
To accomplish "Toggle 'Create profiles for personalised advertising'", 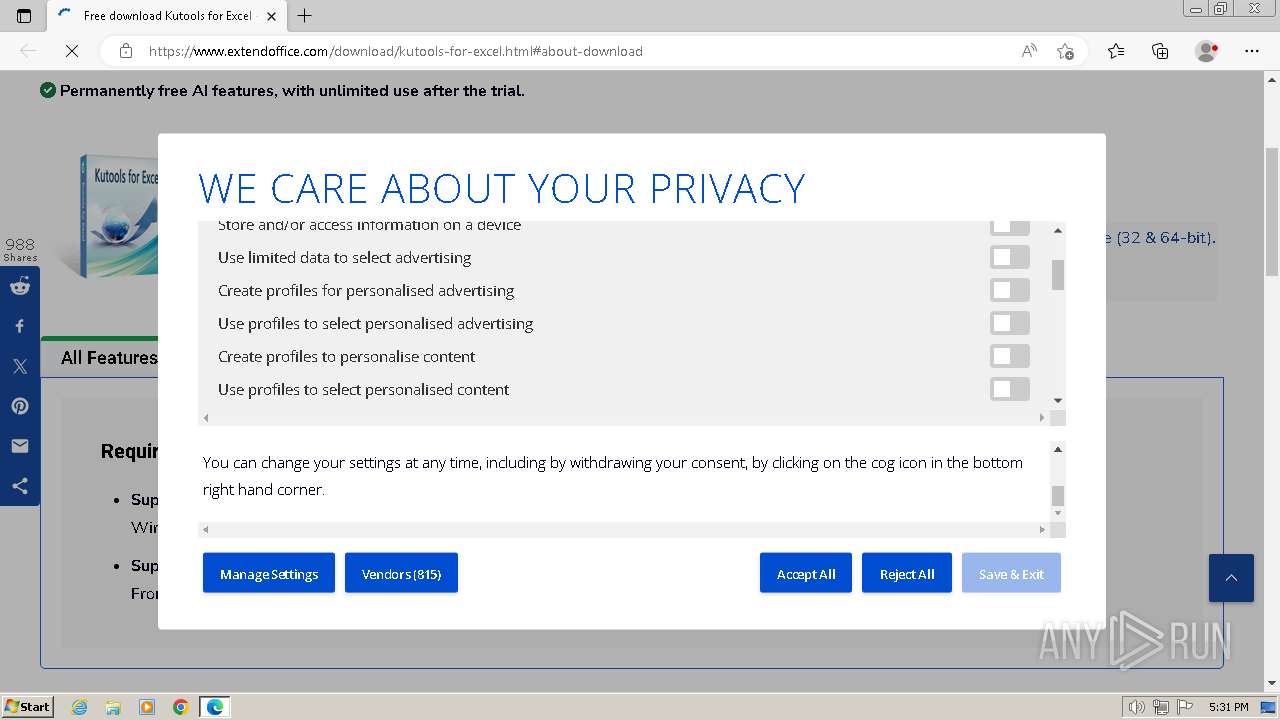I will click(1010, 290).
